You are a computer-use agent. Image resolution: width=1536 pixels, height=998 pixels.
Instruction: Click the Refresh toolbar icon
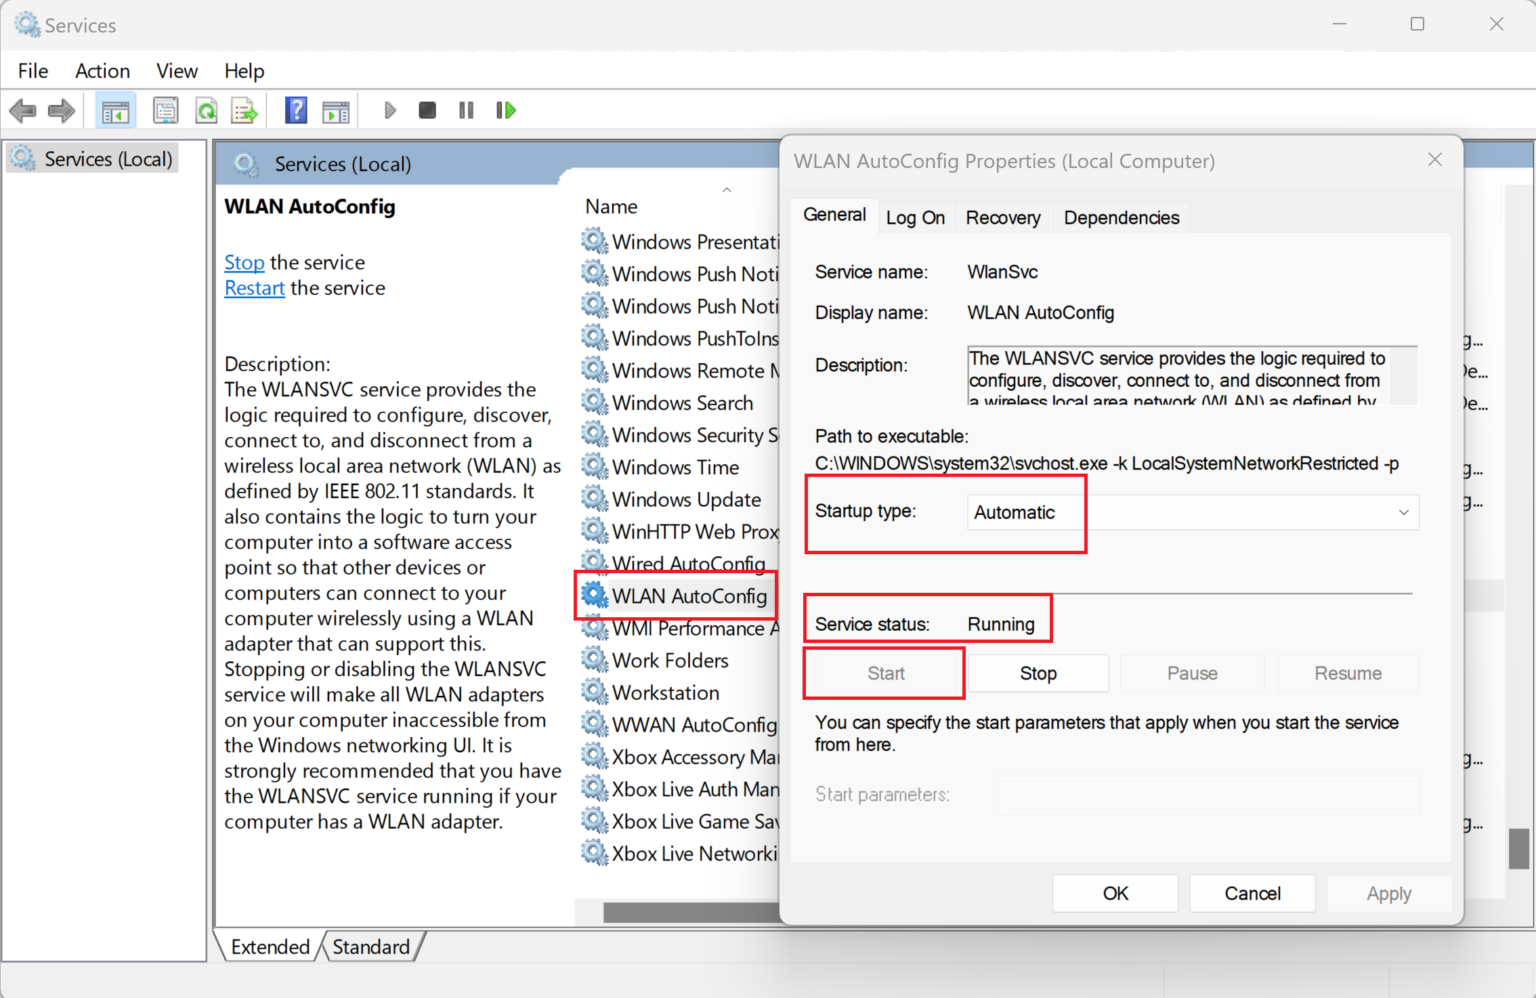point(206,111)
